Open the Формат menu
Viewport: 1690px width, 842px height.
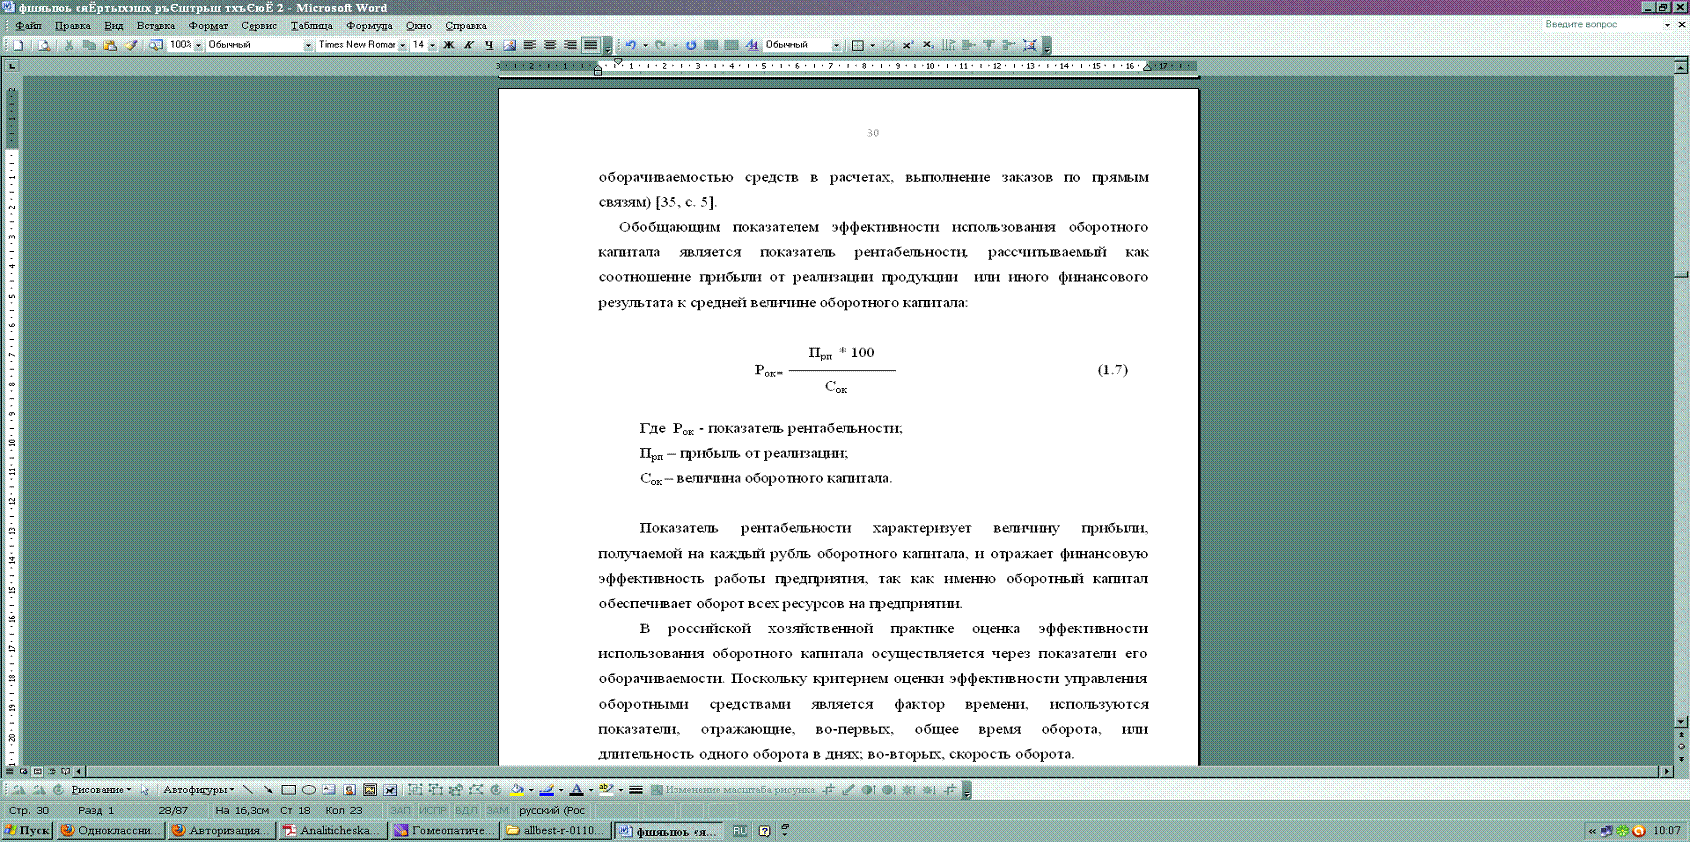coord(208,25)
